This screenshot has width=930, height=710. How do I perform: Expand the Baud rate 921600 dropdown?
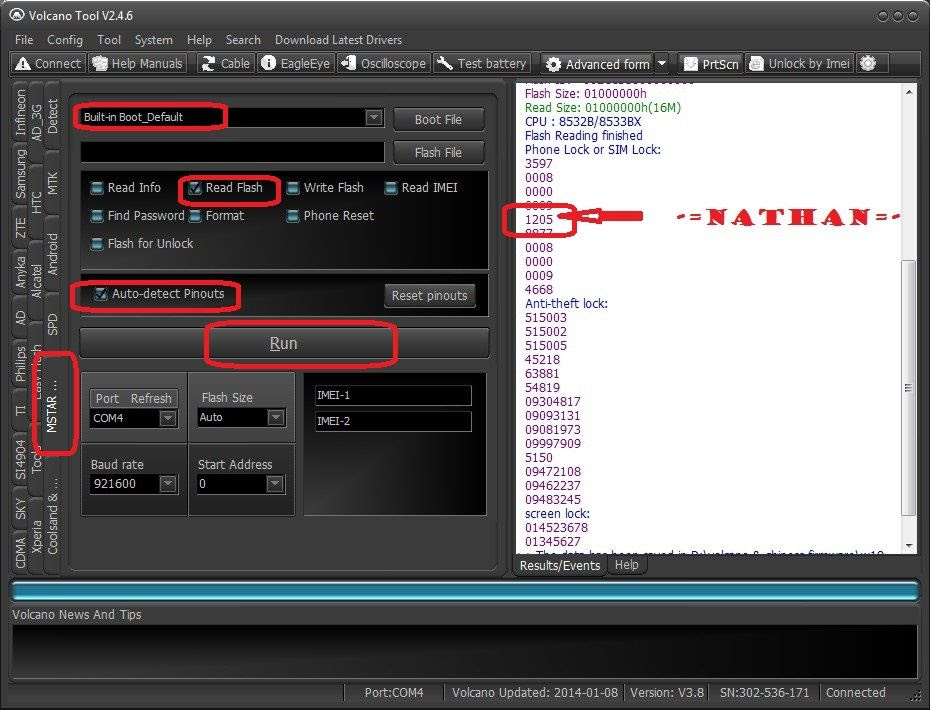click(x=168, y=484)
